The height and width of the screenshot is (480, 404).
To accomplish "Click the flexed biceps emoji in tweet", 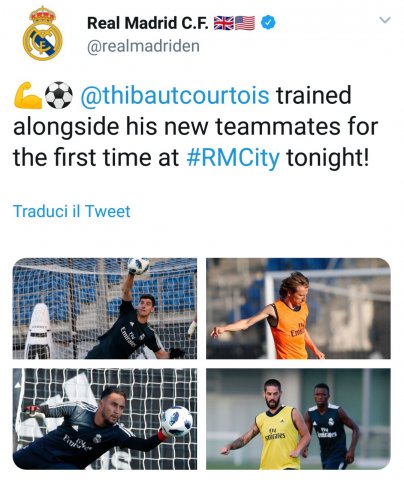I will [x=28, y=95].
